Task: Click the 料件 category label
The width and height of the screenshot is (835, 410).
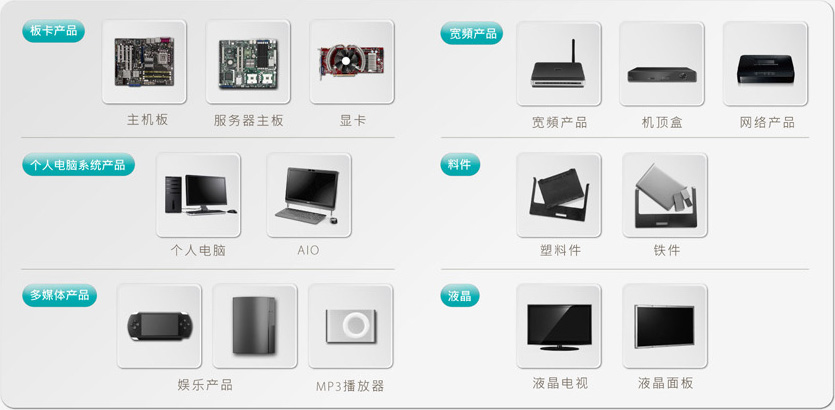Action: [460, 165]
